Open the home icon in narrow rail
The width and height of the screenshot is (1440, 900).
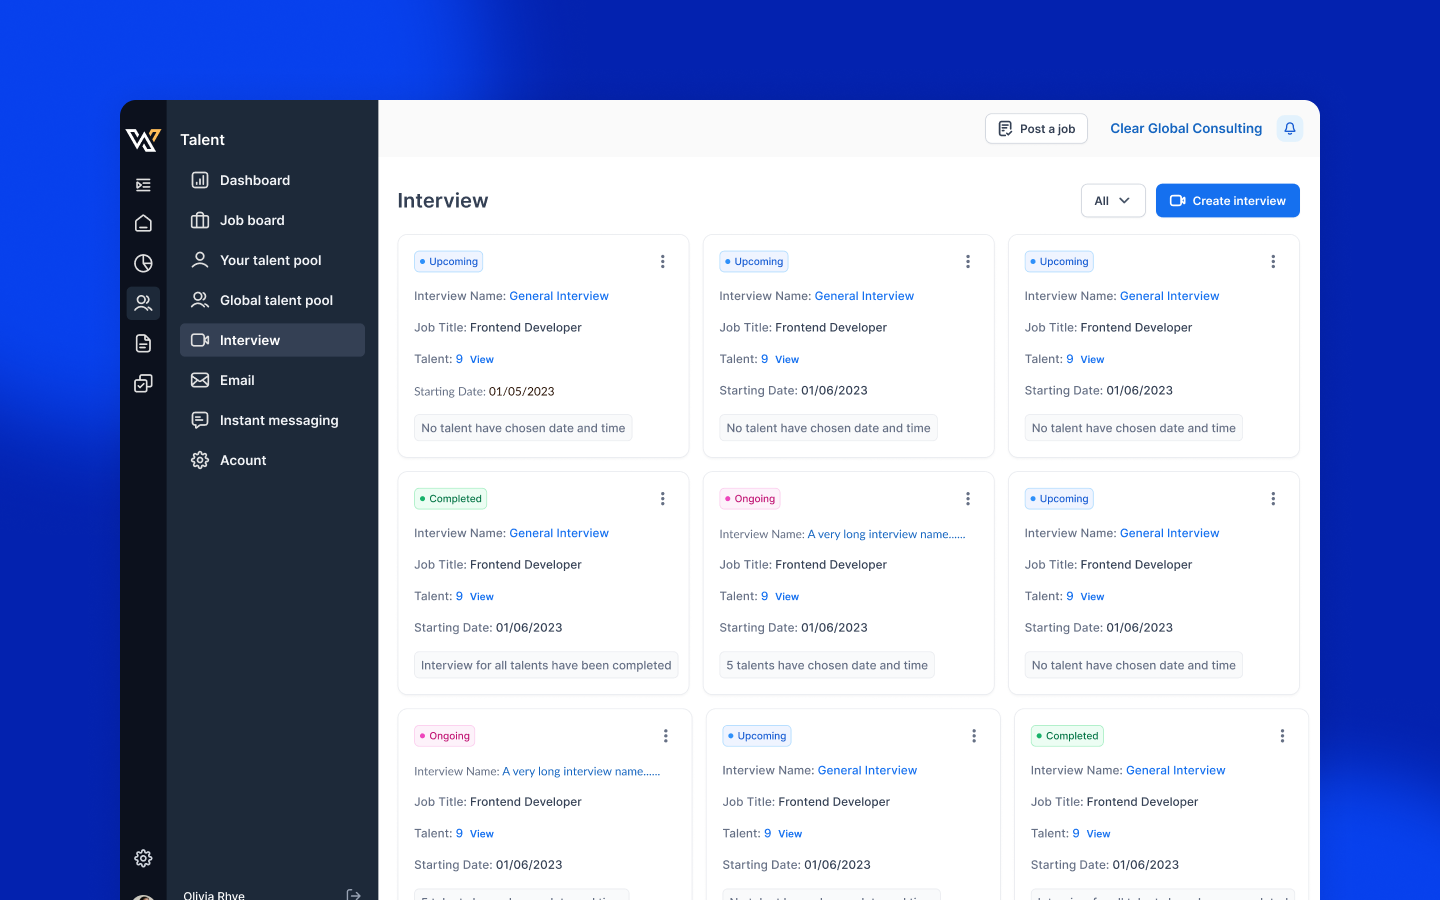[143, 223]
